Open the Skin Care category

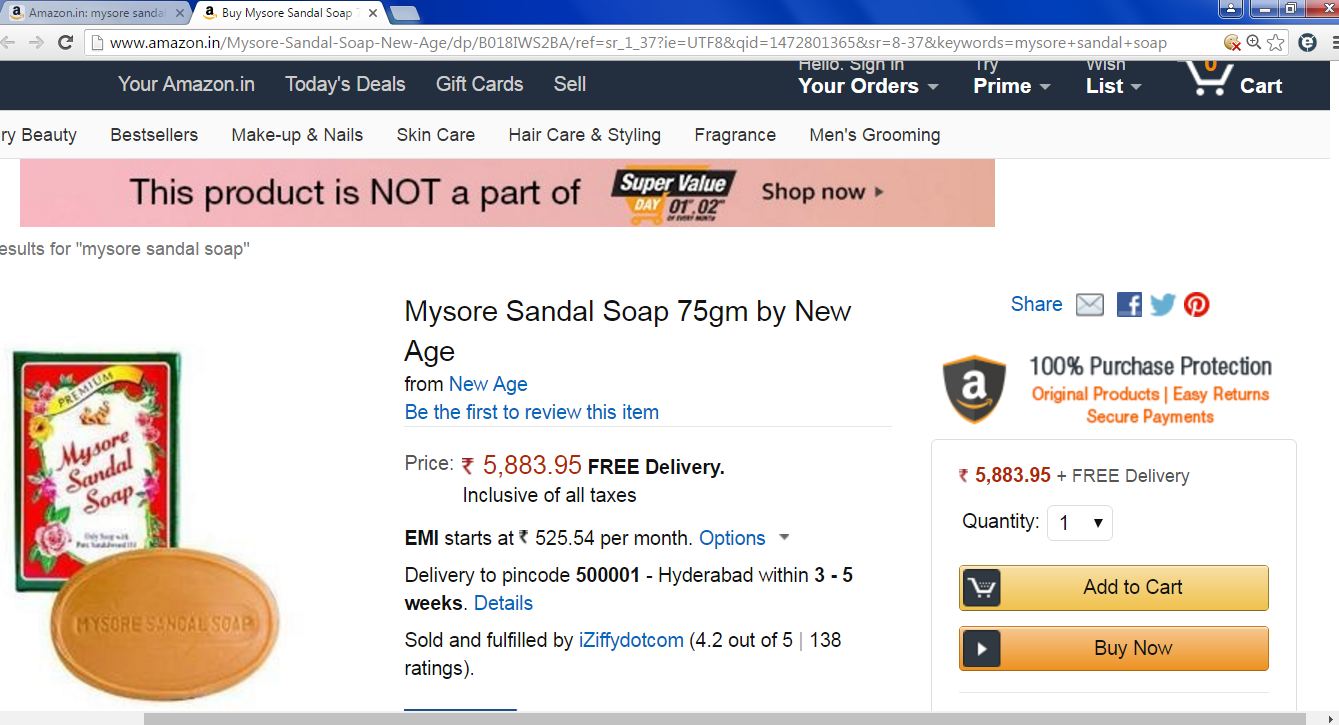click(435, 135)
